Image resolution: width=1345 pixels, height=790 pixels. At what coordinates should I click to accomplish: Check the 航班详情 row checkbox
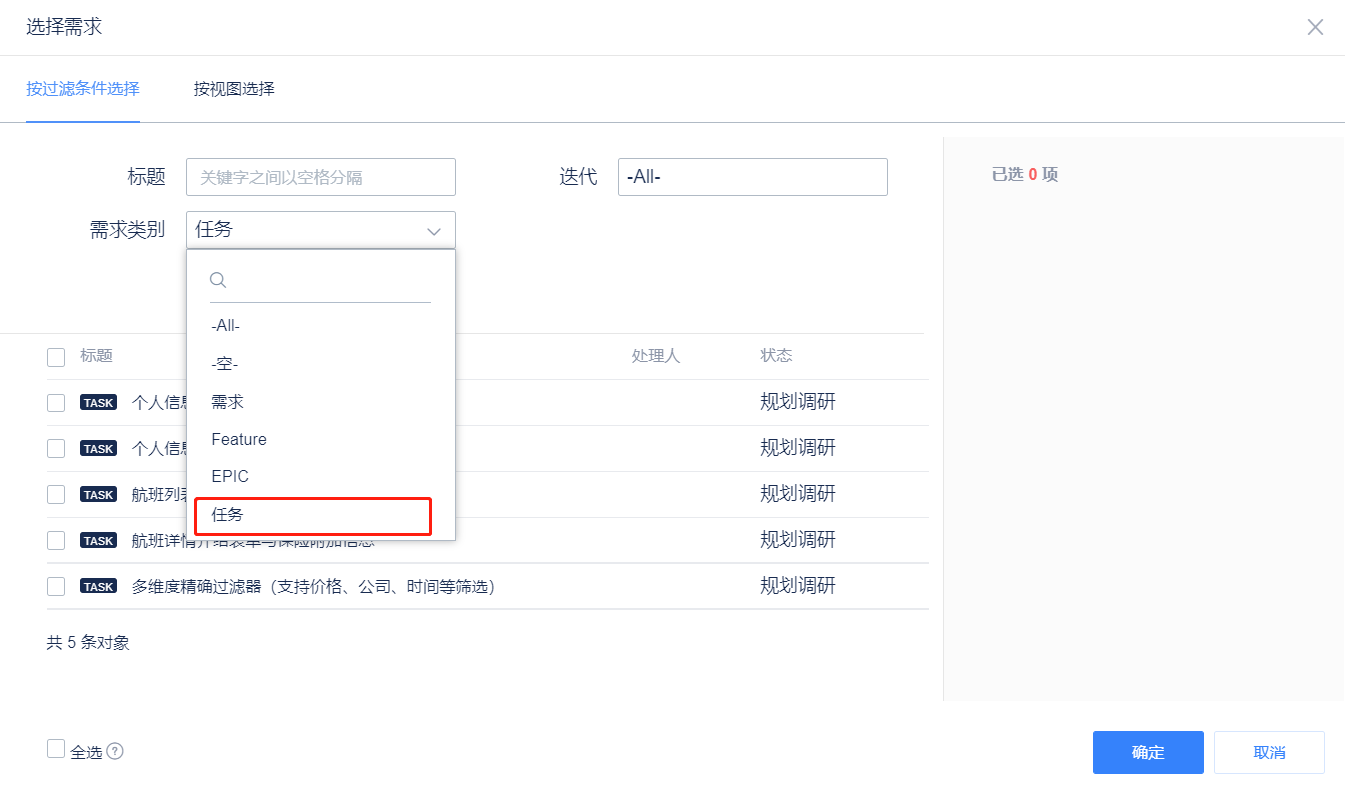pyautogui.click(x=56, y=541)
